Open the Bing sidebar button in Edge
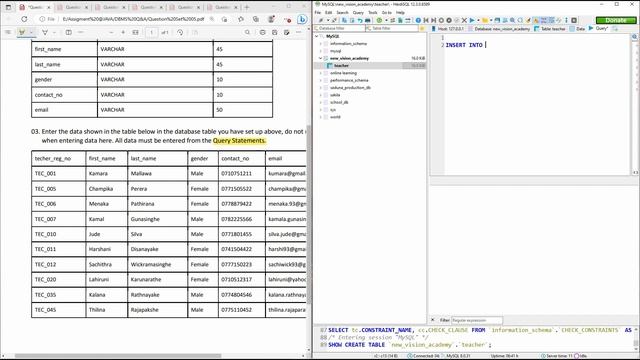This screenshot has width=640, height=360. pos(302,19)
